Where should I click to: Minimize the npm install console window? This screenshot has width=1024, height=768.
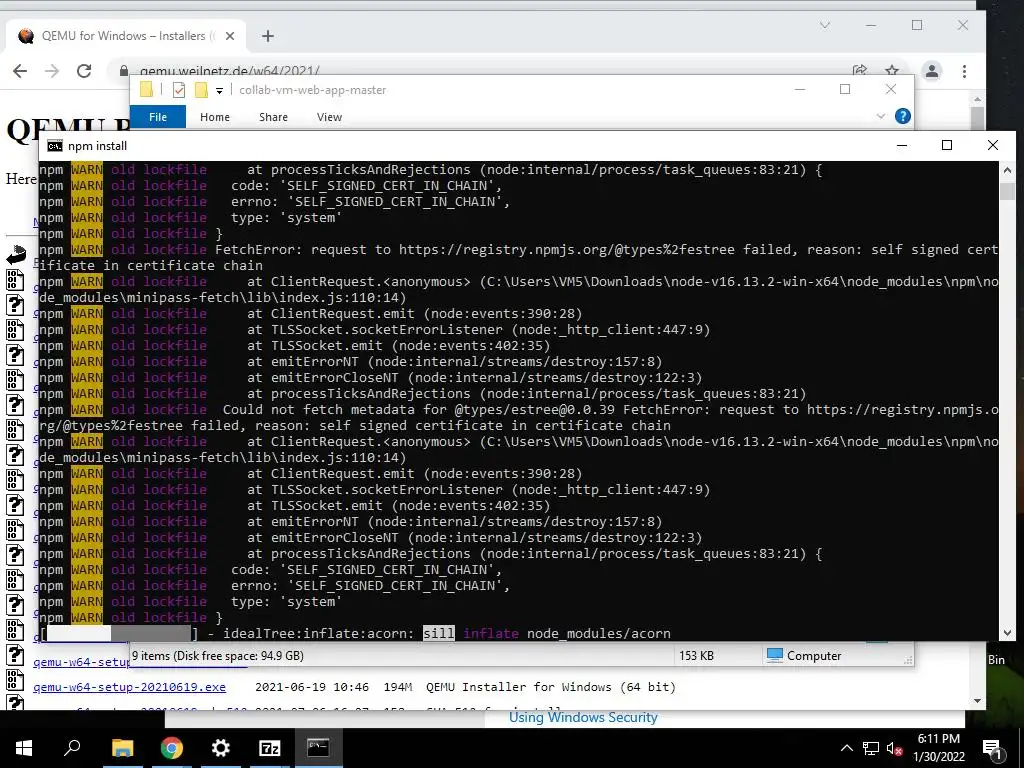(x=902, y=145)
